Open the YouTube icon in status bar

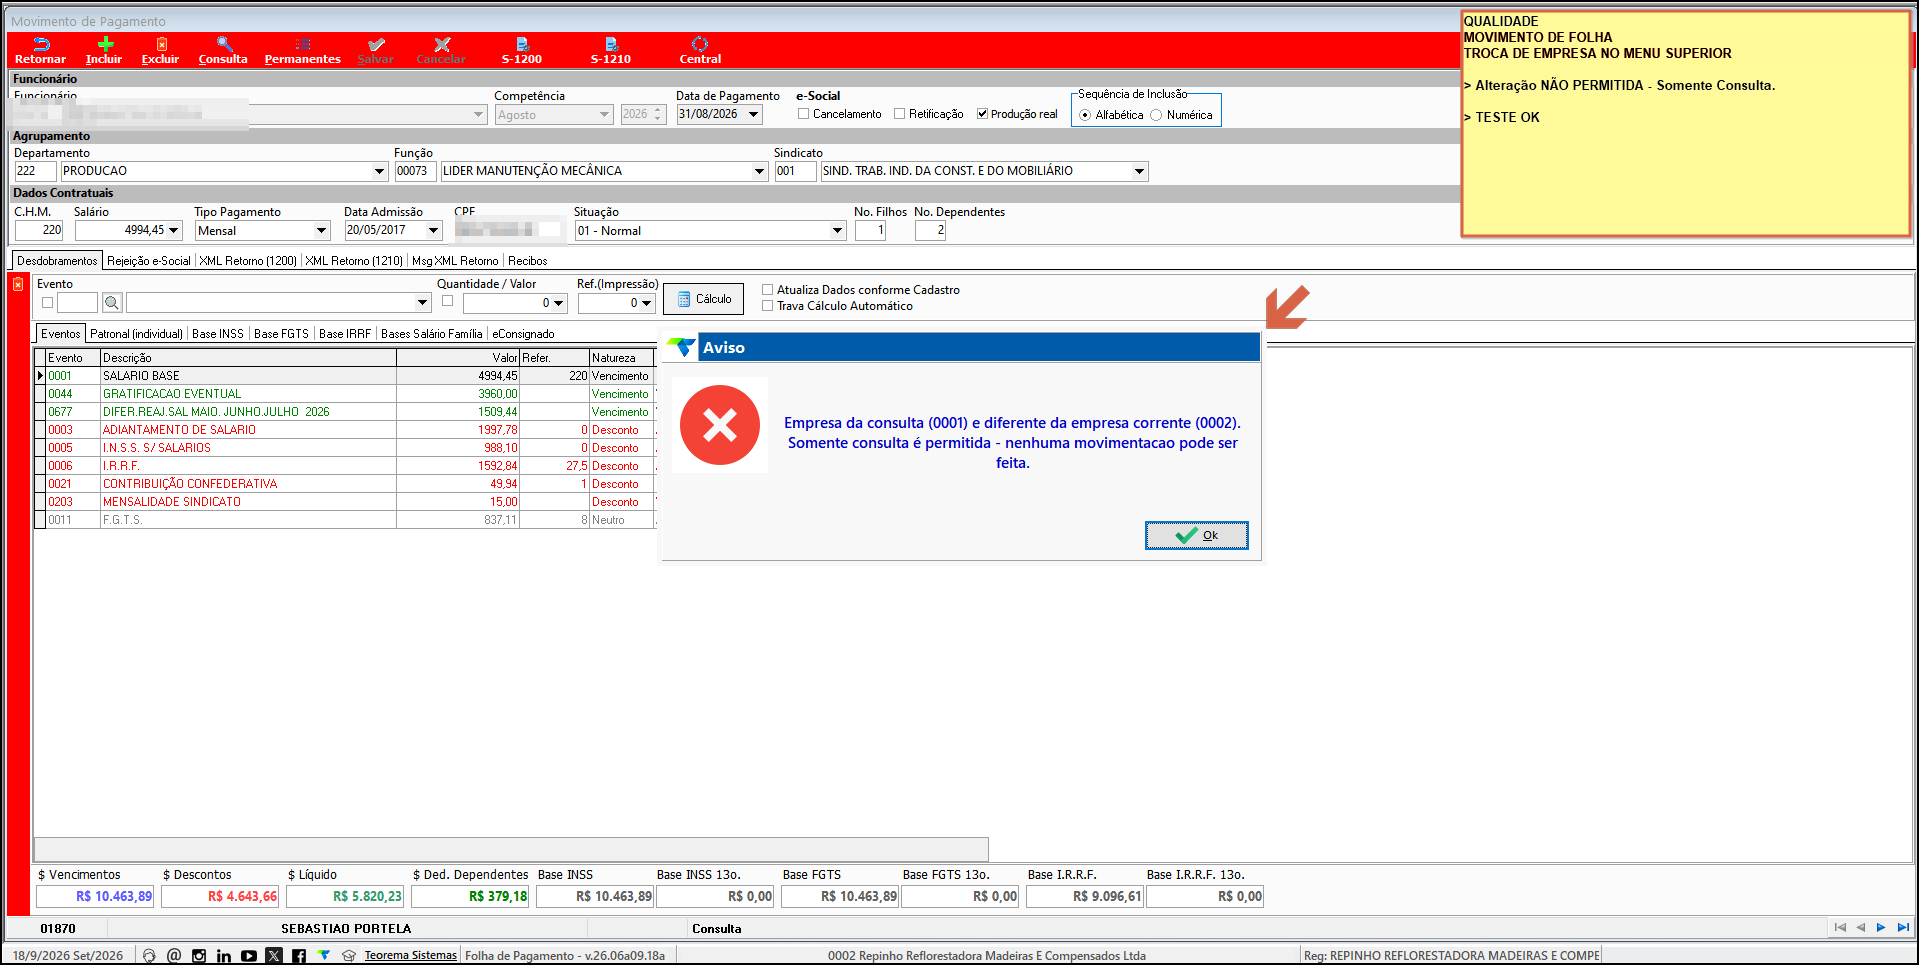pyautogui.click(x=249, y=956)
